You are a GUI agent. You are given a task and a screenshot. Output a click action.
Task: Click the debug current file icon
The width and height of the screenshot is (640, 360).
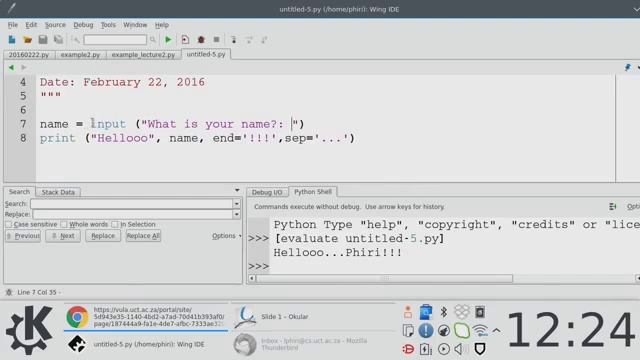185,40
